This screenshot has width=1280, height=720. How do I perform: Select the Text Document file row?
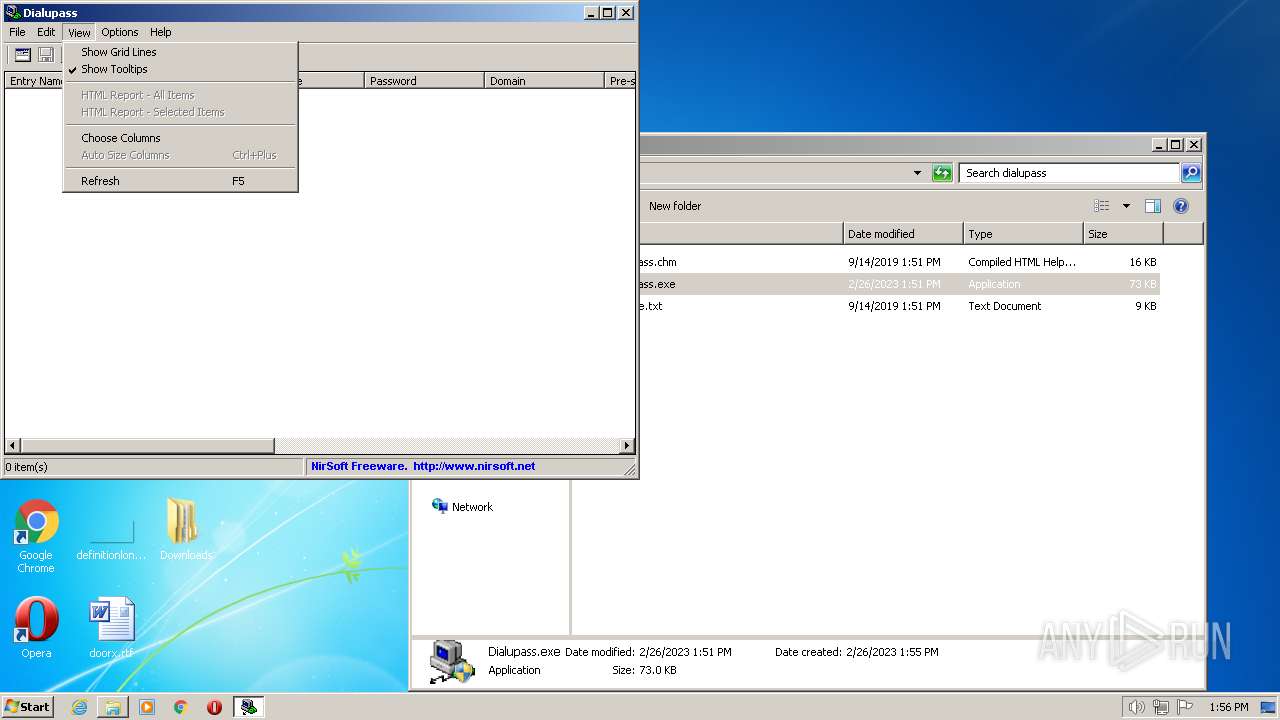899,306
